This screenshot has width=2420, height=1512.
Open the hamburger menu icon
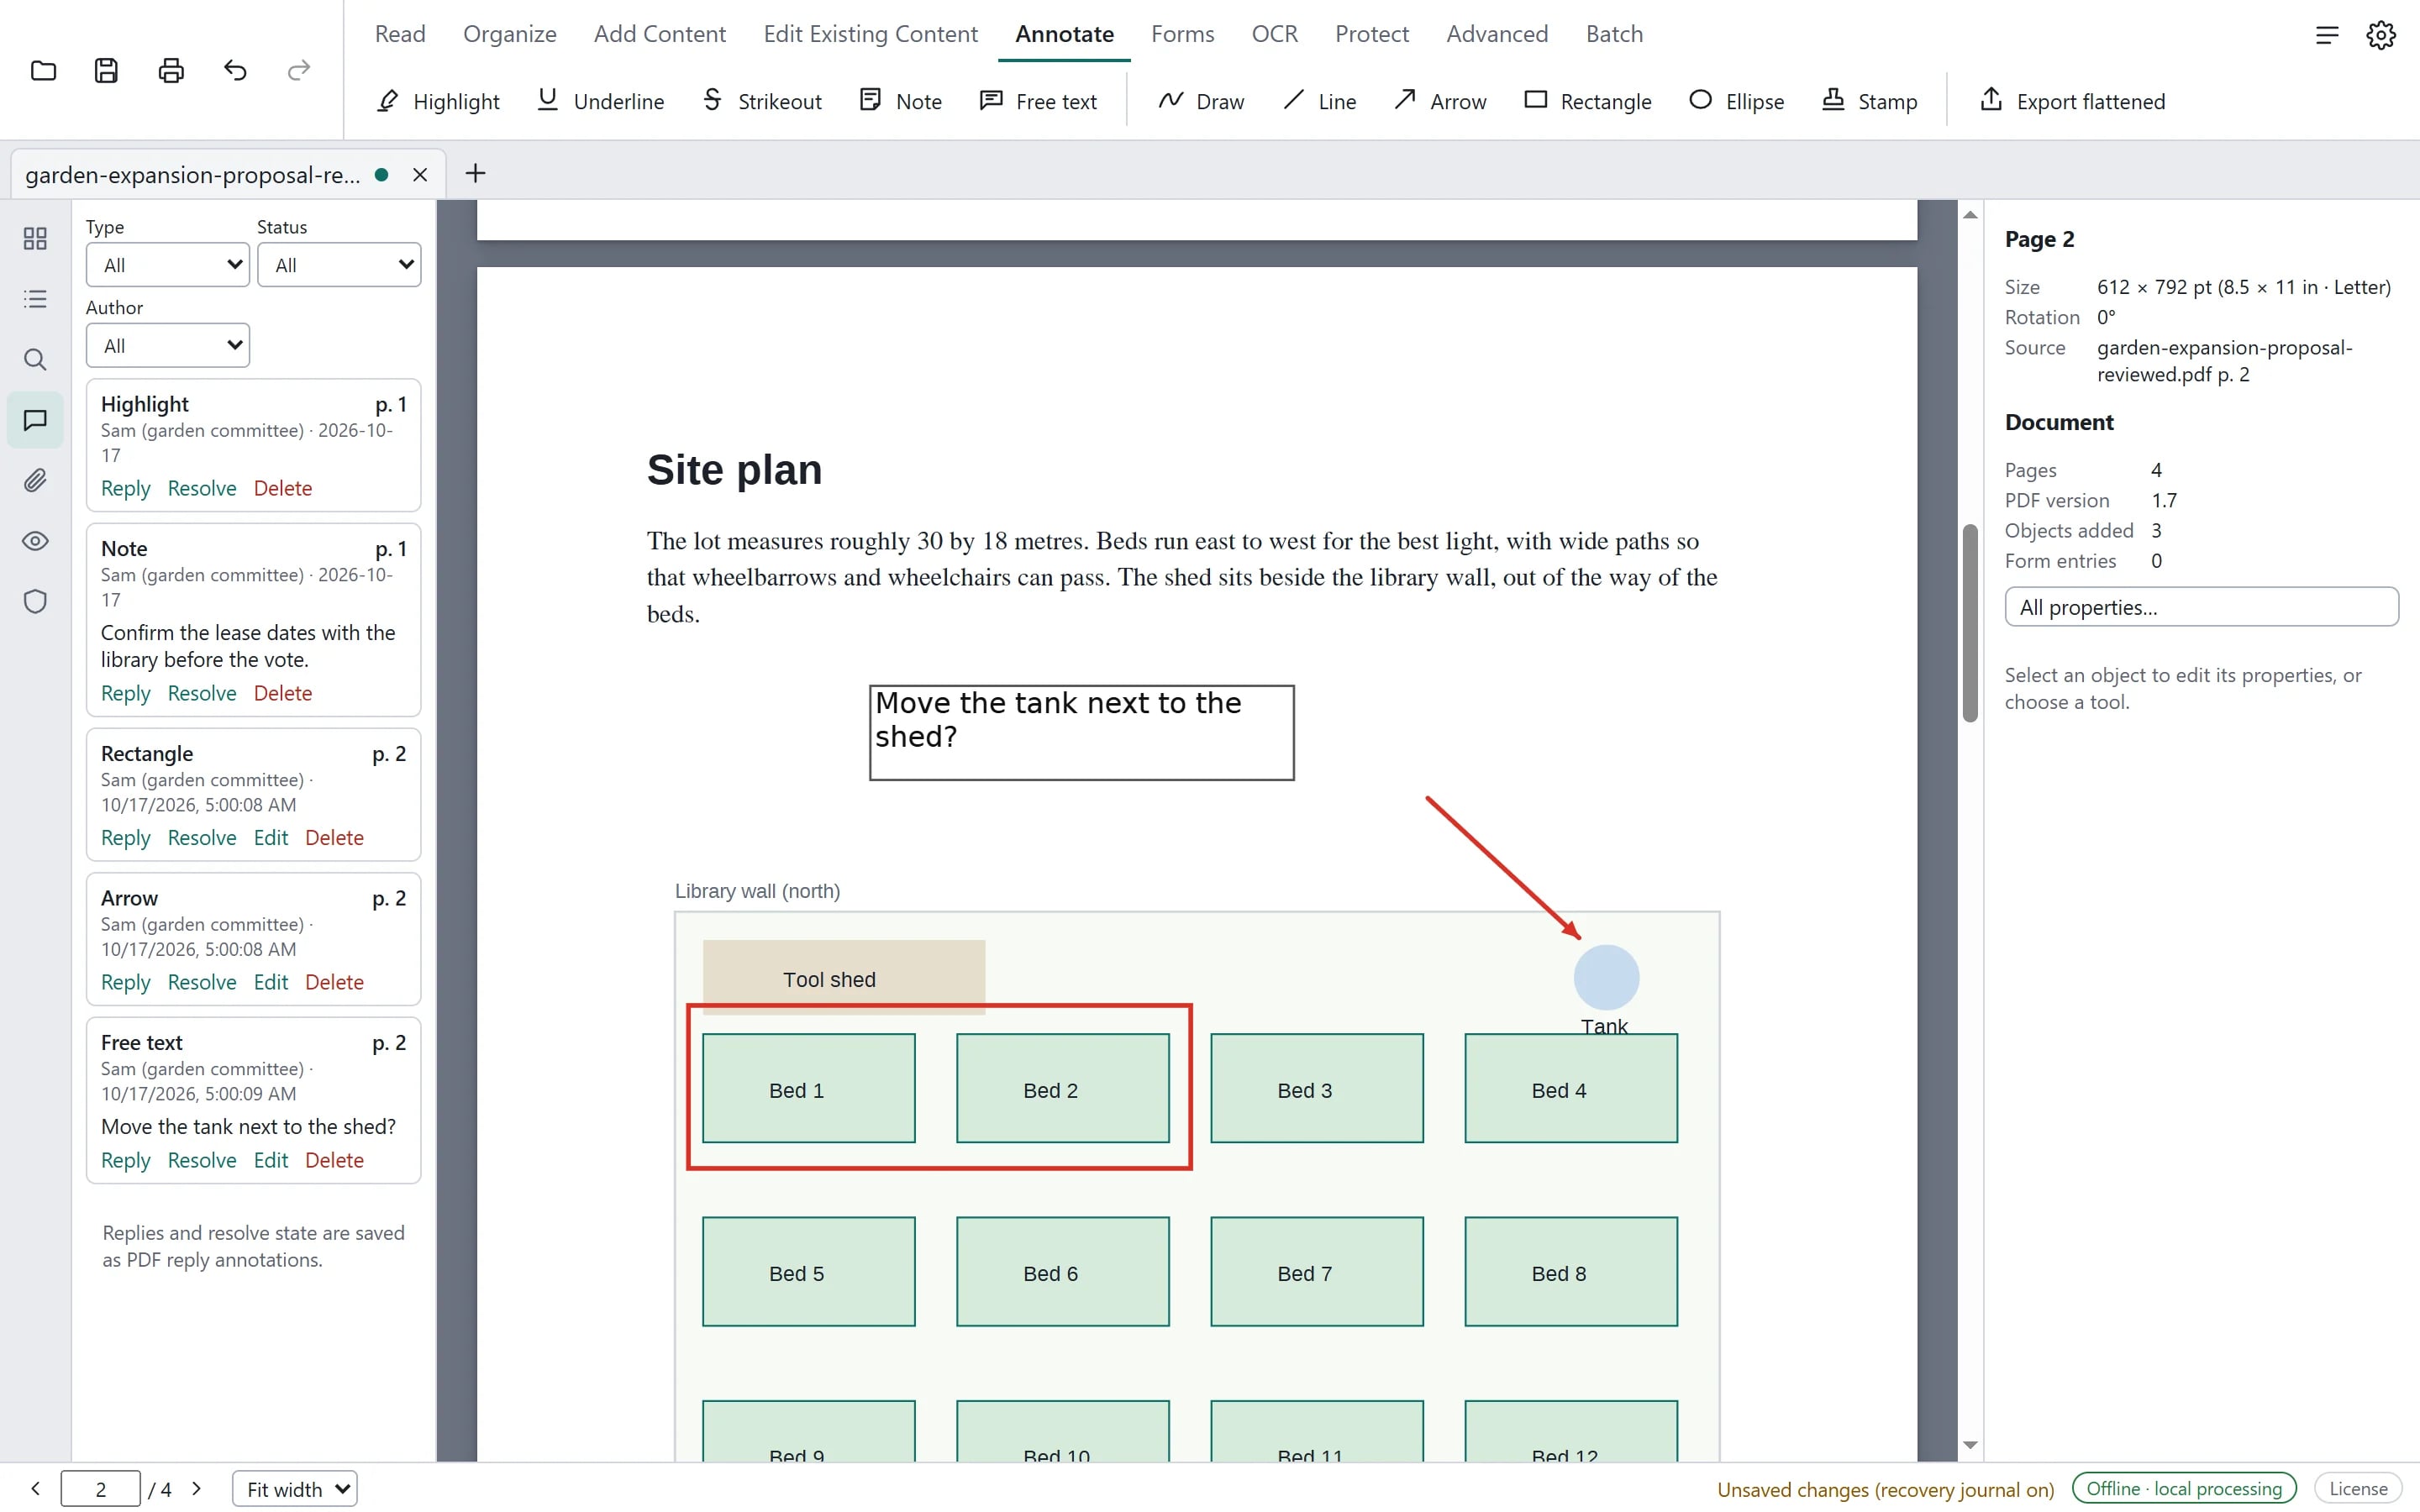[2327, 35]
